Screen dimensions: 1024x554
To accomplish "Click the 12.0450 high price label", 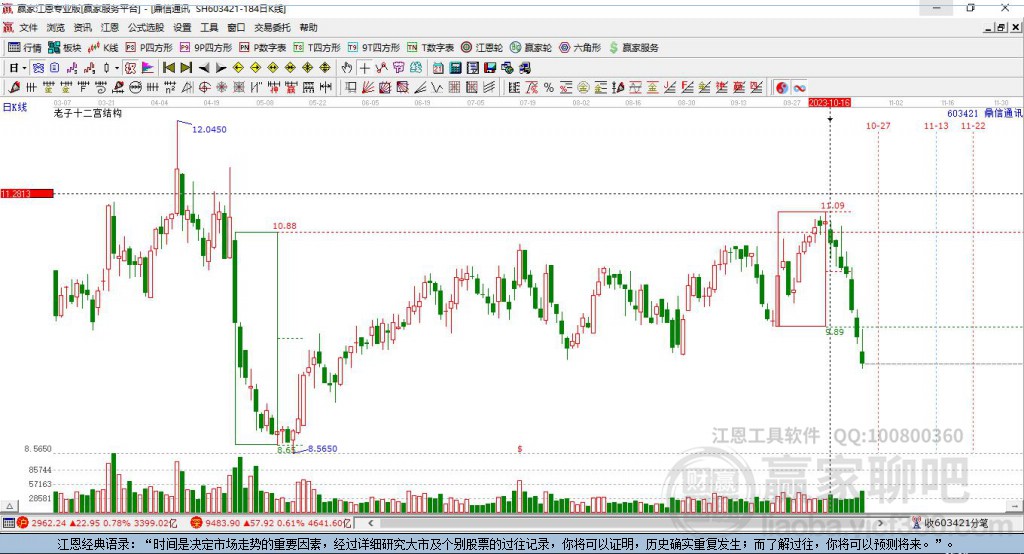I will 209,129.
